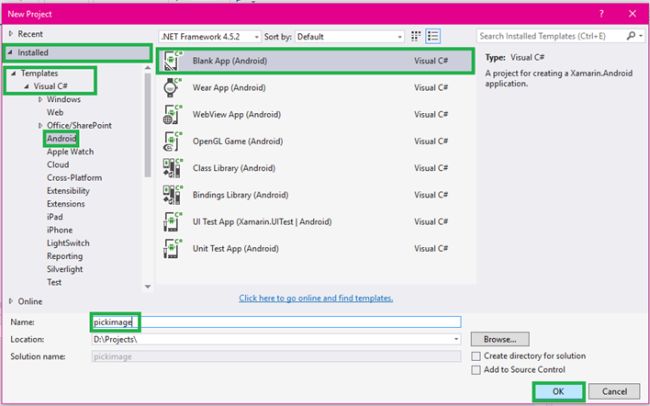Switch to small icons list view
Image resolution: width=650 pixels, height=406 pixels.
pos(433,36)
